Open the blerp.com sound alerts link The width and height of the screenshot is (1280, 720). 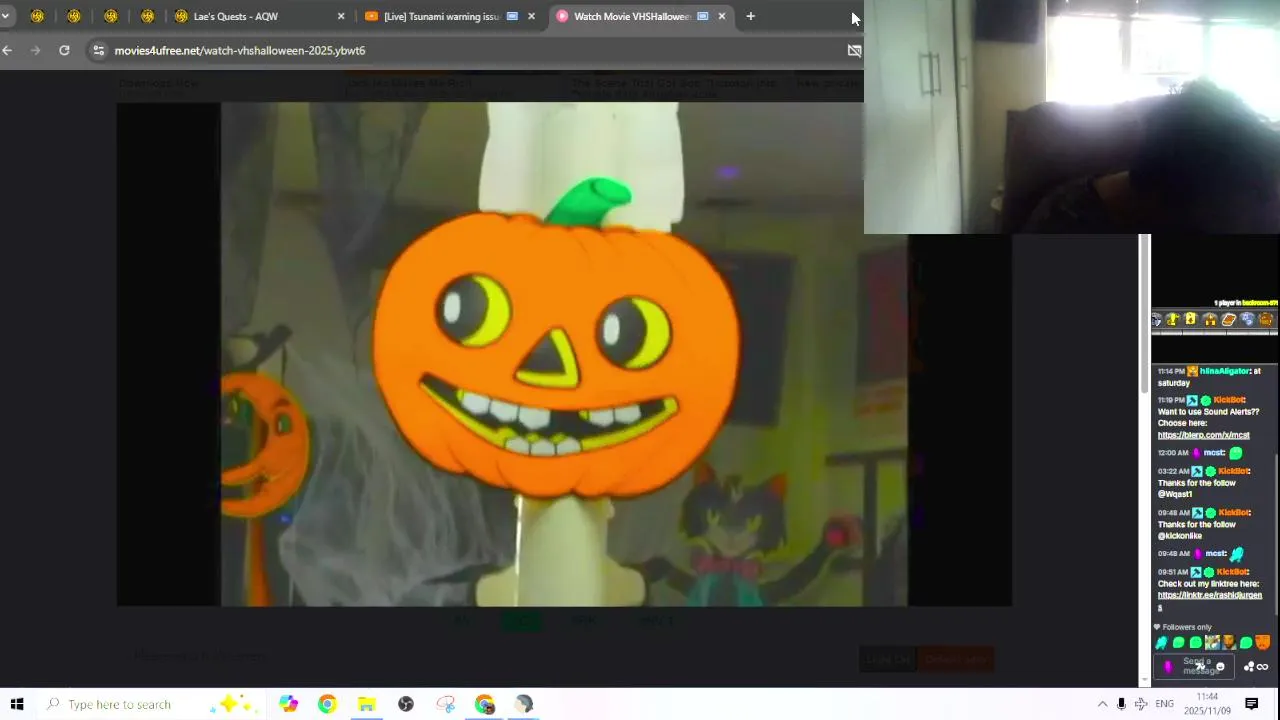click(1203, 435)
